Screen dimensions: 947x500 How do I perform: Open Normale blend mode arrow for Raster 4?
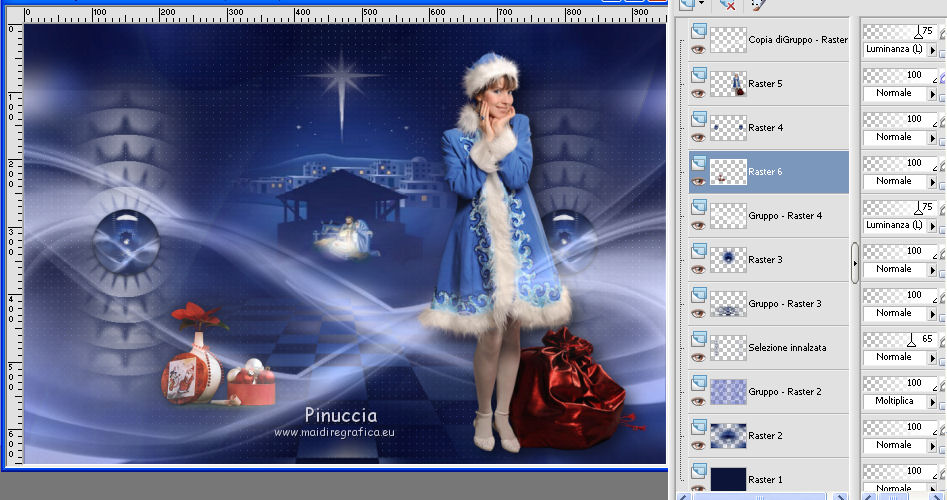click(x=932, y=138)
